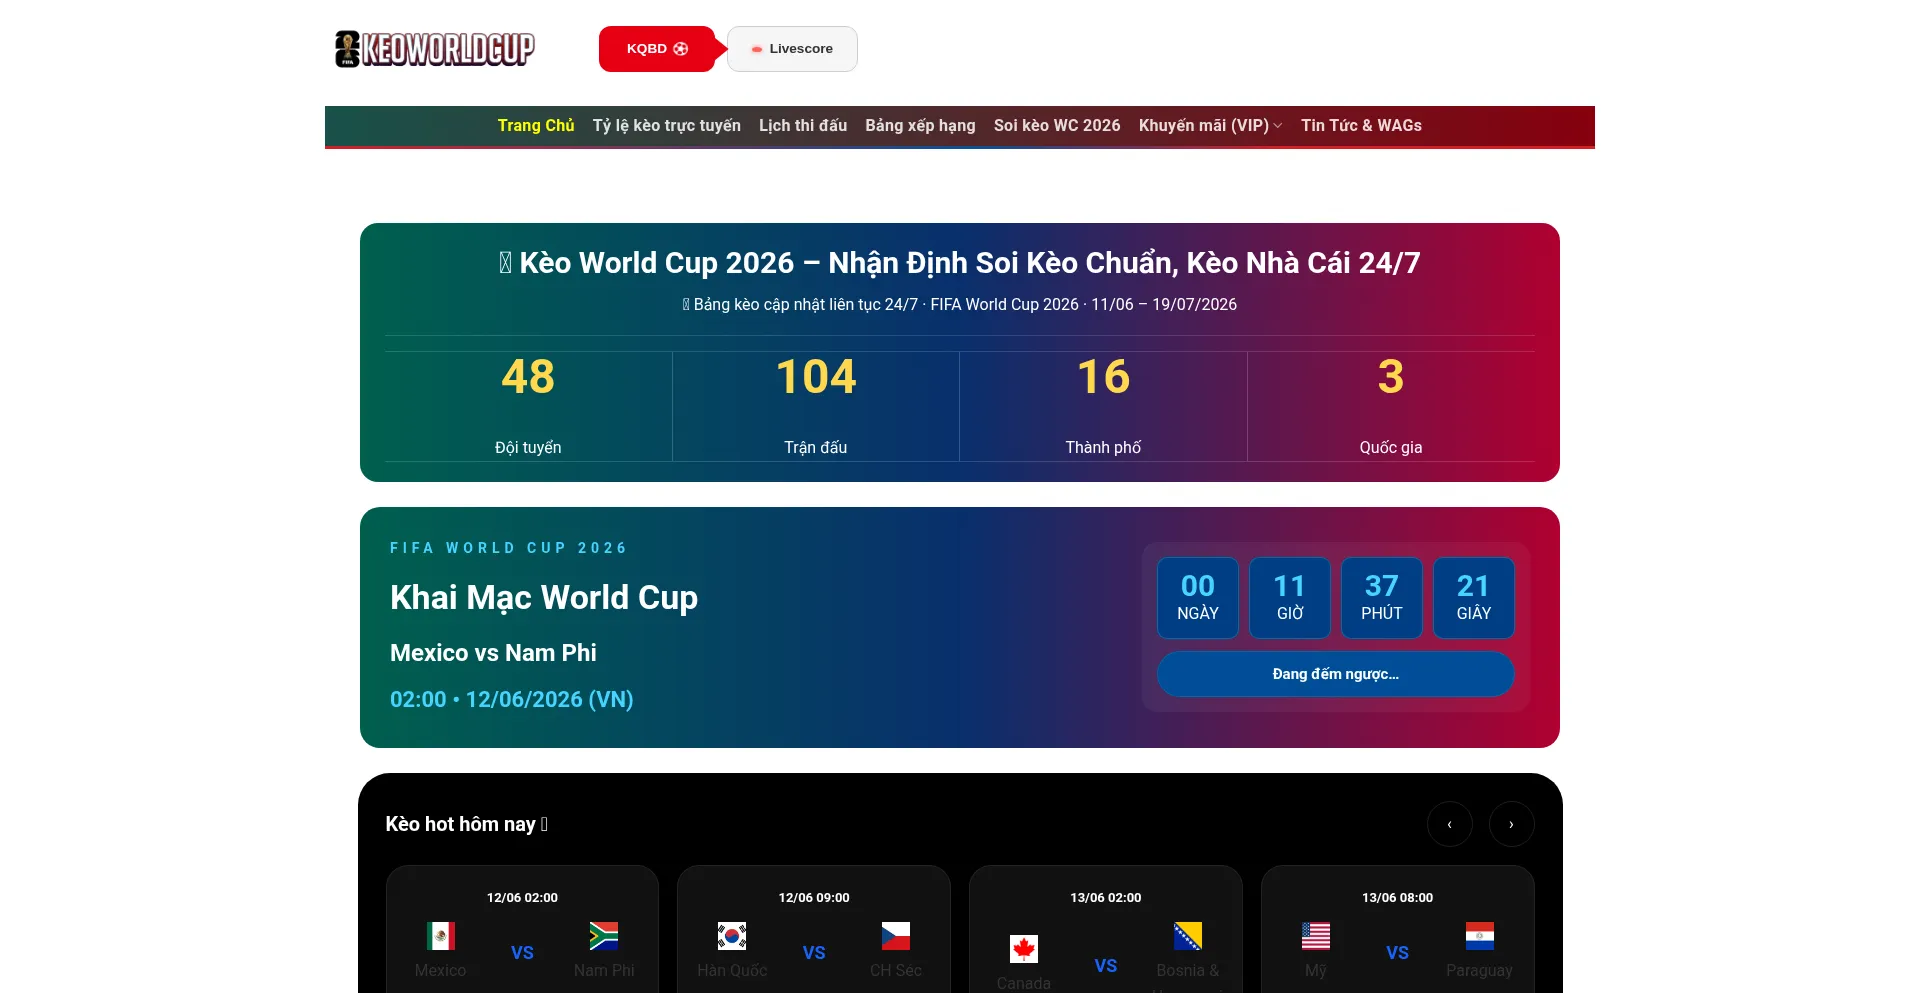1920x993 pixels.
Task: Click the Kèo World Cup 2026 main heading
Action: coord(960,263)
